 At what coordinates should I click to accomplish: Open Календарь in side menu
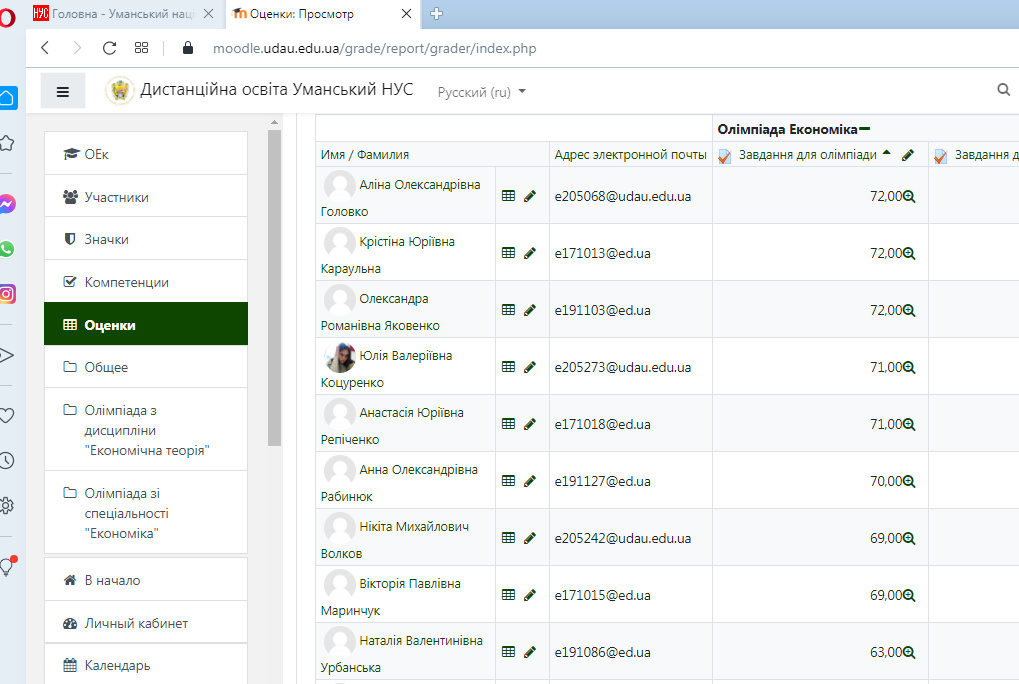[146, 665]
